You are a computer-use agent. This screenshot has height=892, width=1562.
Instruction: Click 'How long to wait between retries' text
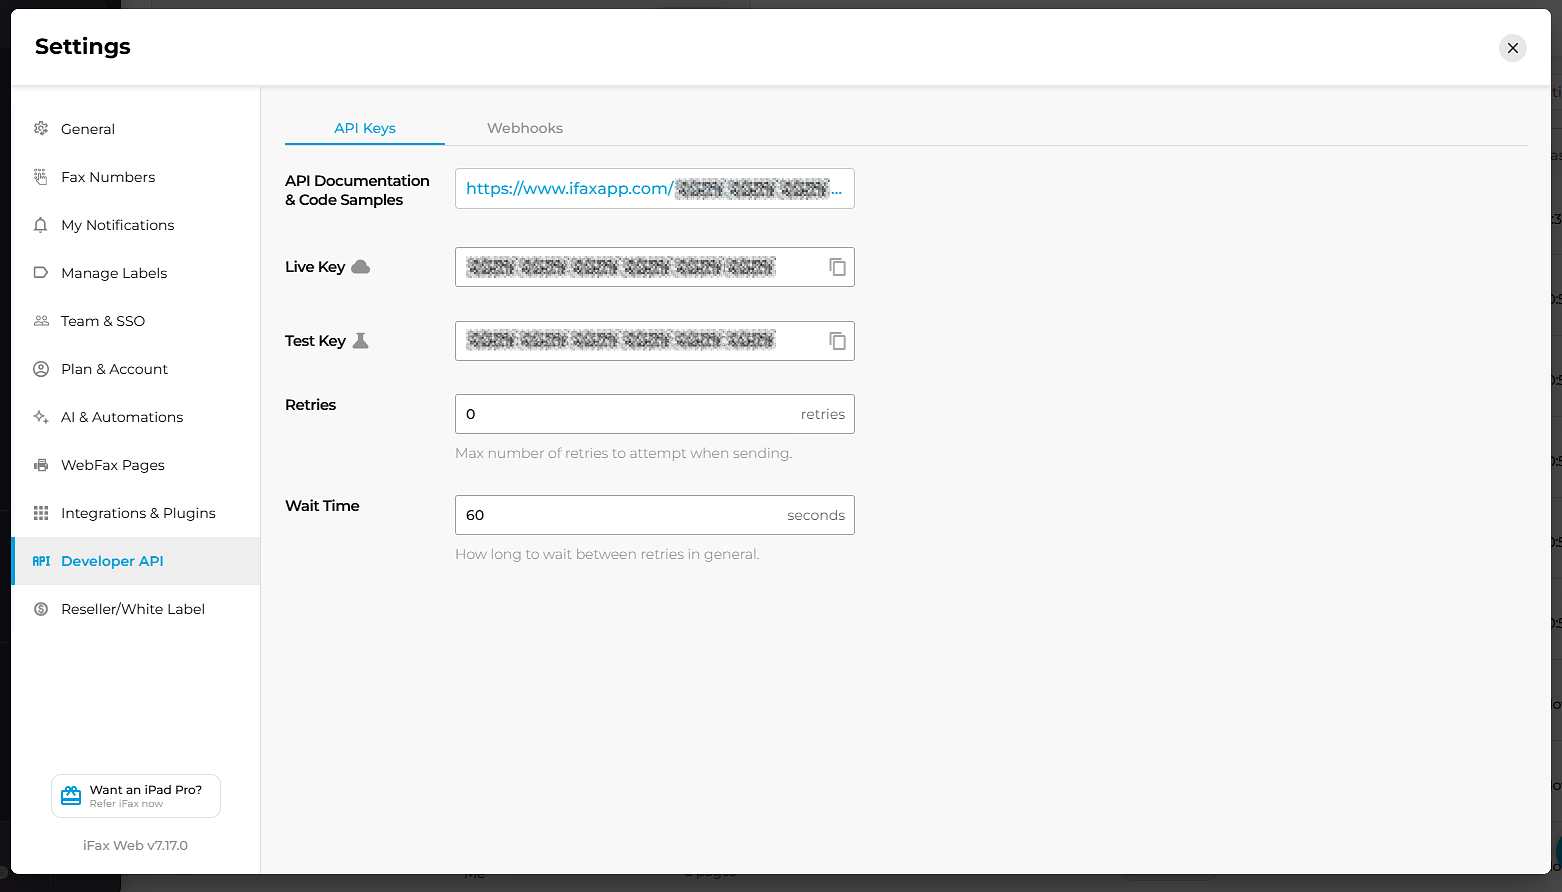point(607,554)
